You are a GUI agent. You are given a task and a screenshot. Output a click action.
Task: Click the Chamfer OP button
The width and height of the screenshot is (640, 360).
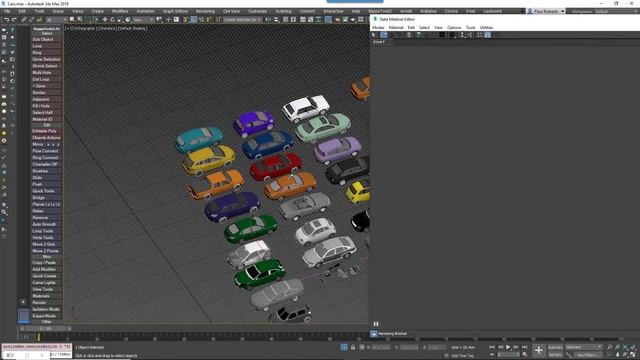[x=47, y=164]
